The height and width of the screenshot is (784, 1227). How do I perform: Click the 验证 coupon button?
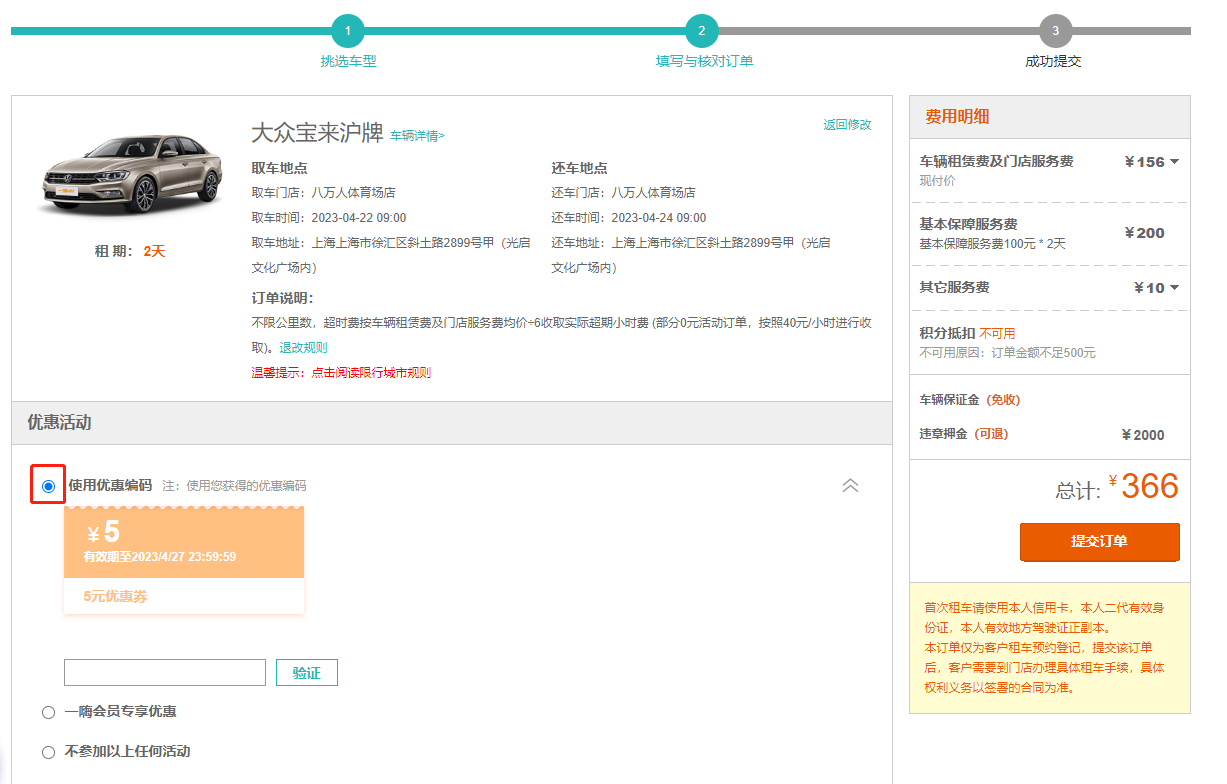(x=307, y=673)
